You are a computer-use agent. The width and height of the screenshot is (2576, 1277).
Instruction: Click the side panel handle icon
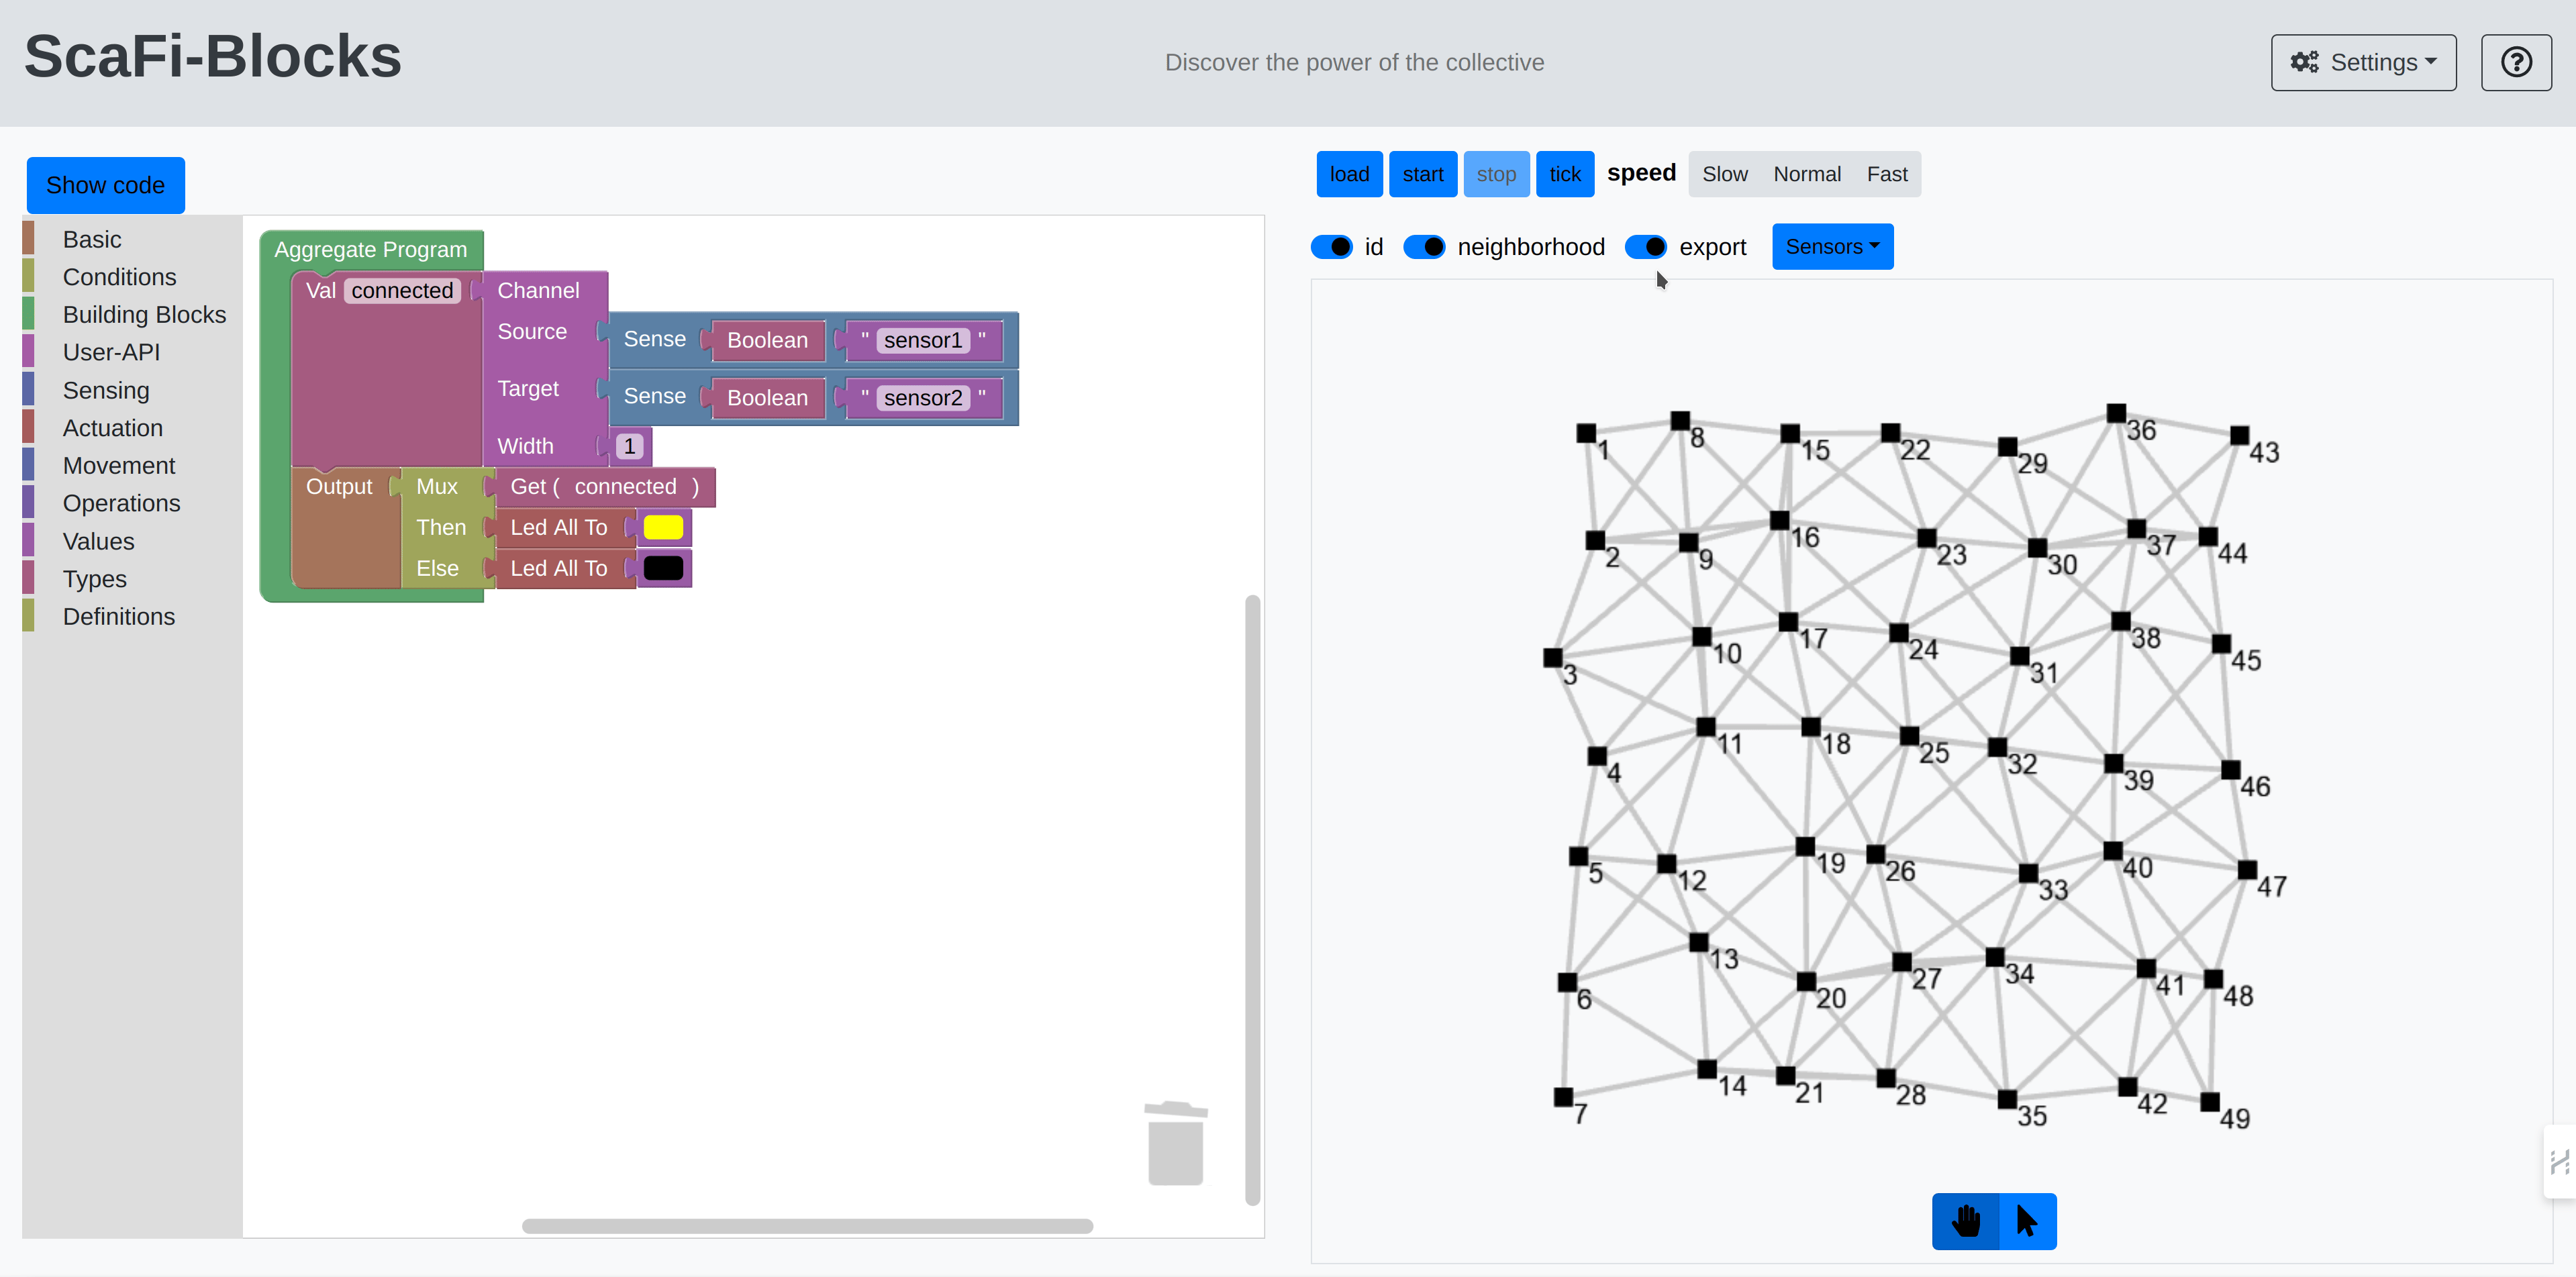[2560, 1161]
